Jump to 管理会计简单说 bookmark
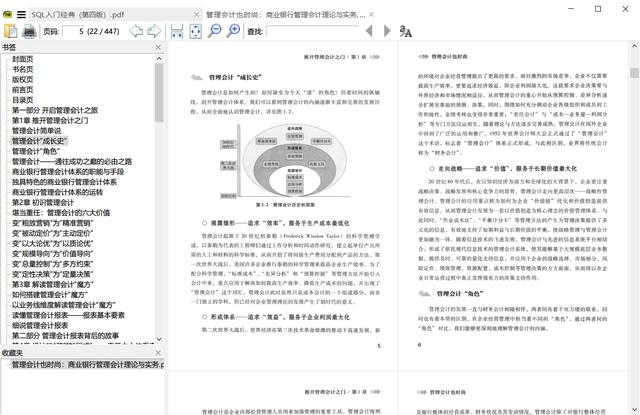This screenshot has height=415, width=640. point(36,131)
